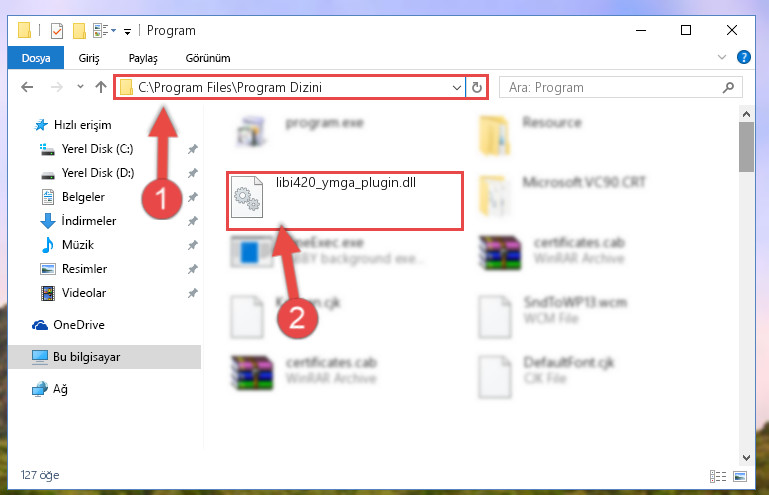The height and width of the screenshot is (495, 769).
Task: Expand the ribbon chevron
Action: [x=721, y=57]
